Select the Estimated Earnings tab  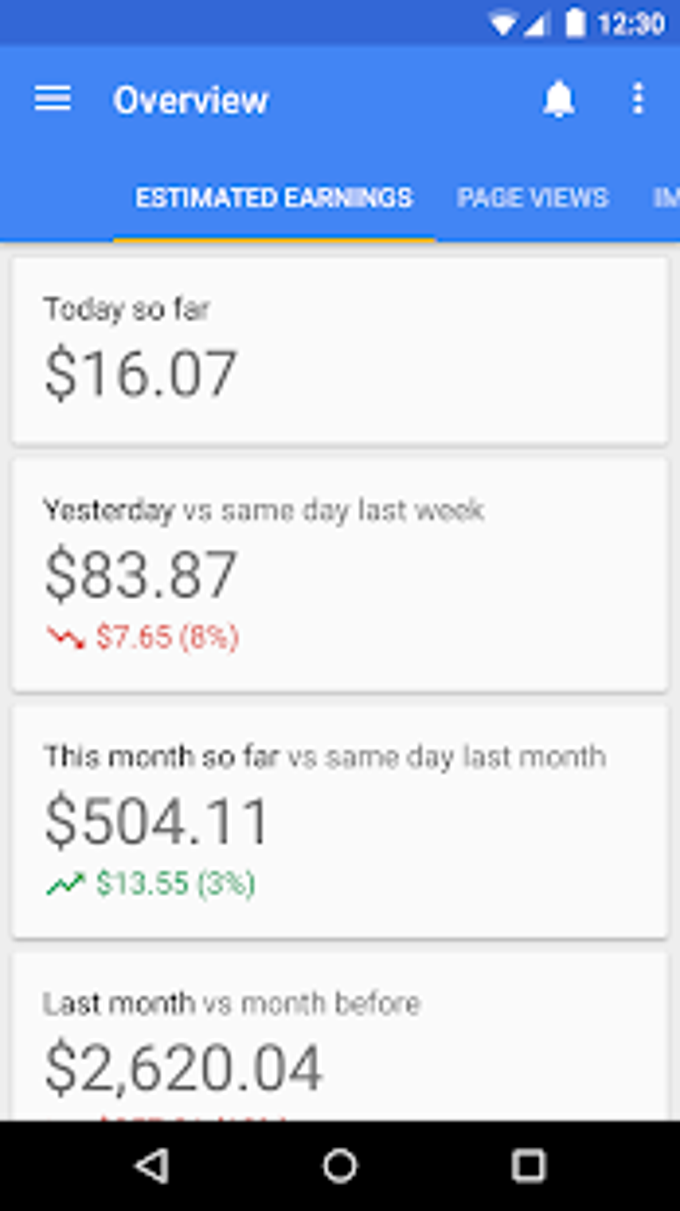pyautogui.click(x=274, y=198)
